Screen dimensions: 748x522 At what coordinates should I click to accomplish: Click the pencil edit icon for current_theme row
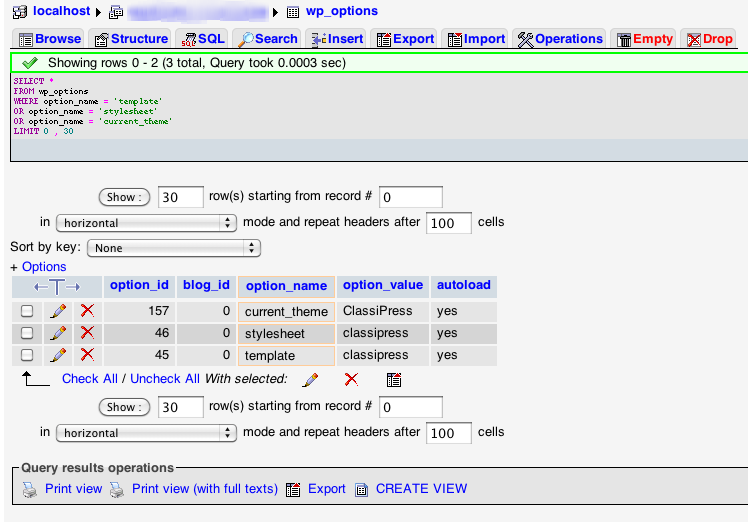(x=58, y=311)
